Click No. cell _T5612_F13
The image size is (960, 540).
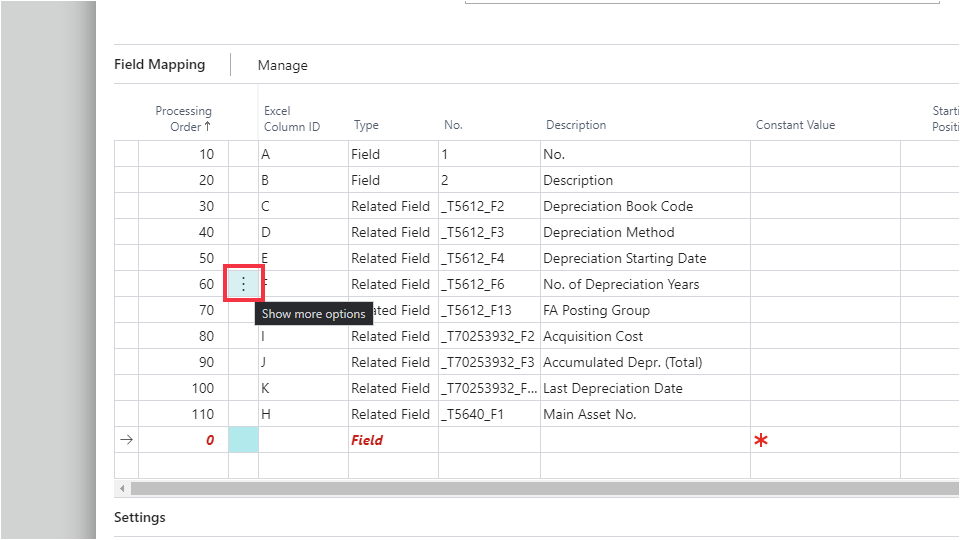click(490, 310)
